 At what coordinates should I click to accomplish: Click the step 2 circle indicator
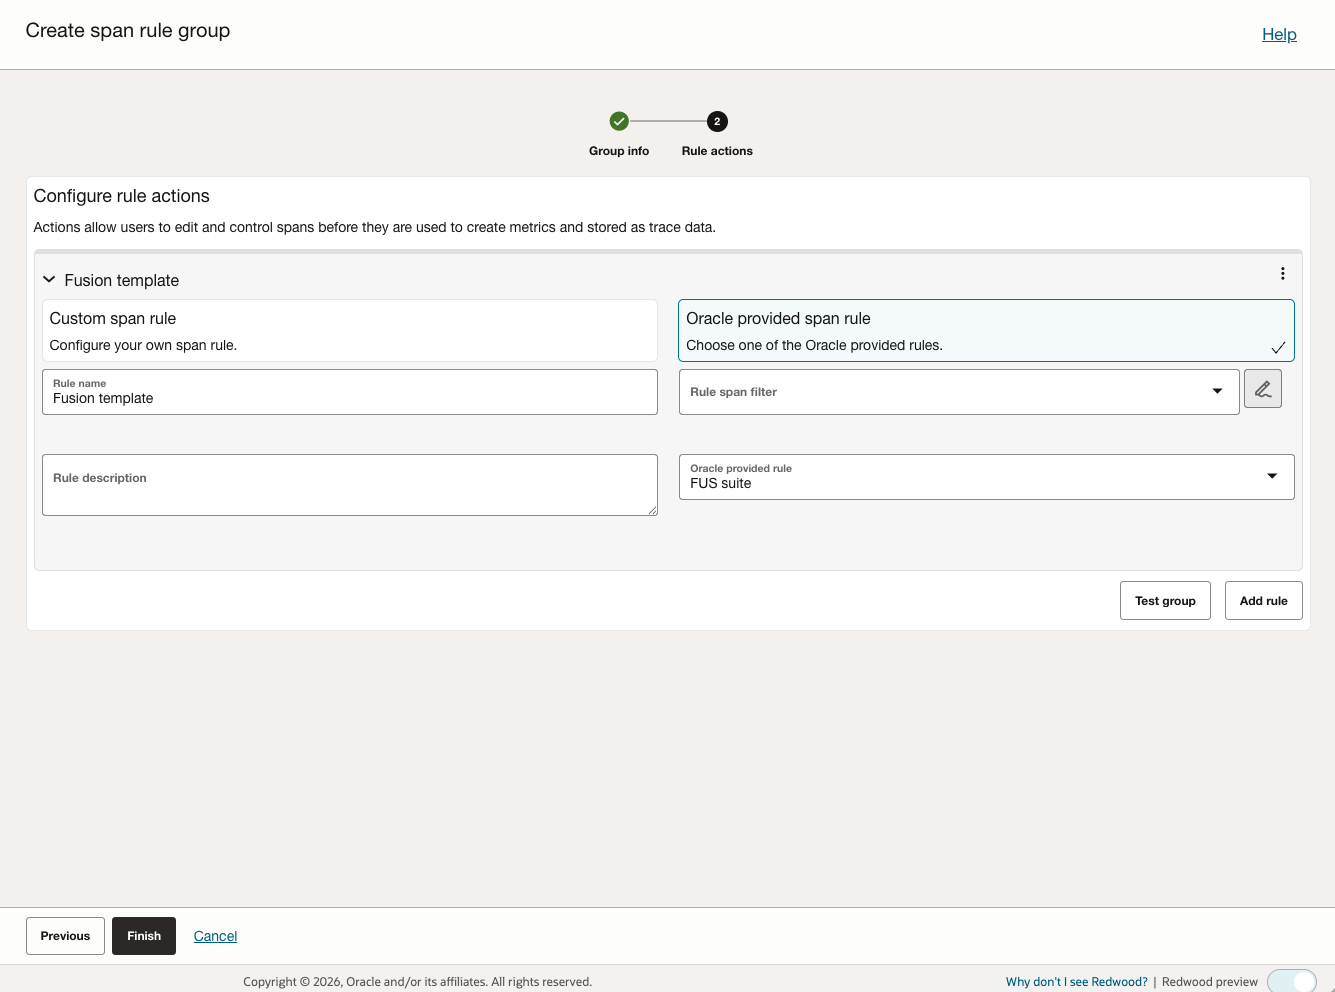point(716,121)
